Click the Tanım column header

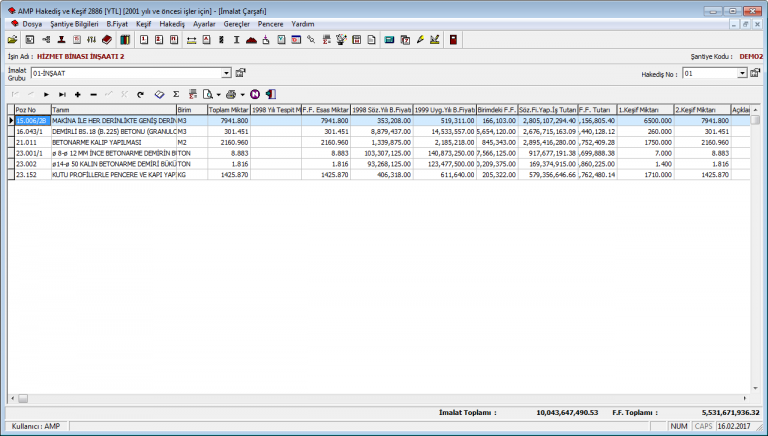click(112, 109)
